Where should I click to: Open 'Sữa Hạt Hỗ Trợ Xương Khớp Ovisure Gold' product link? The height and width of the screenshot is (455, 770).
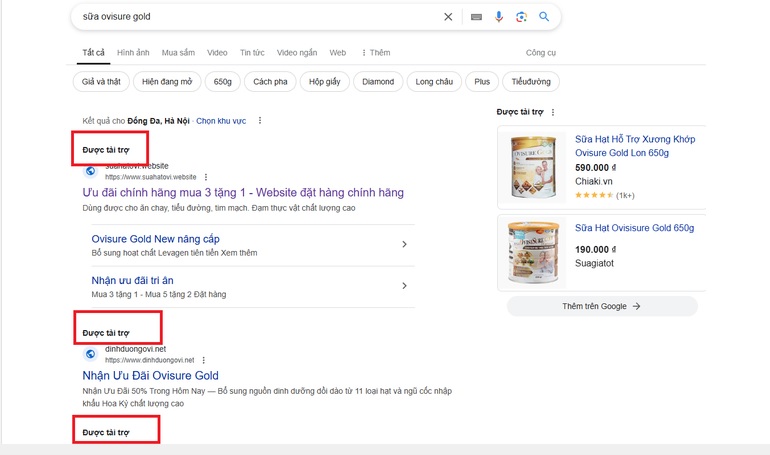[635, 146]
